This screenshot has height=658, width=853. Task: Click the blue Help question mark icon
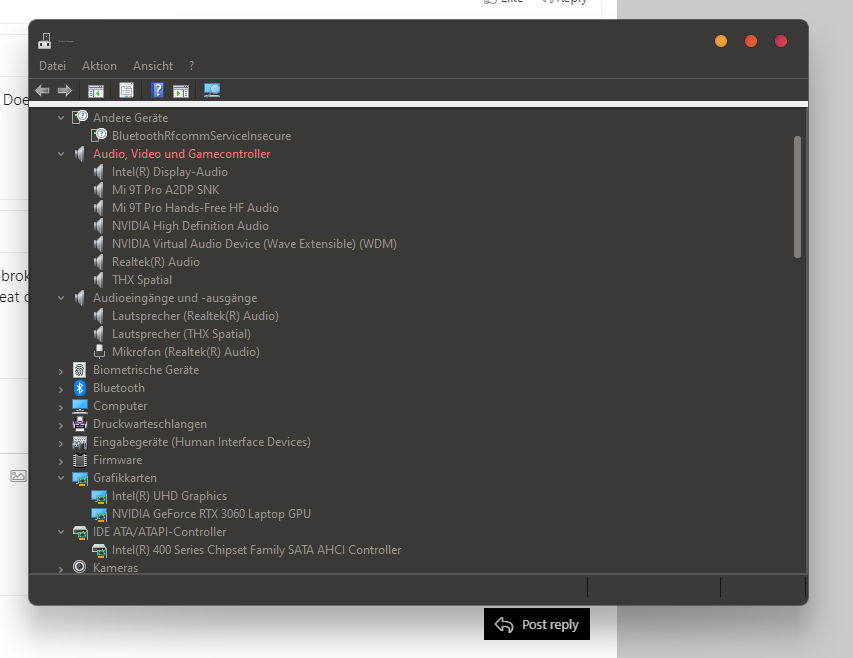[x=157, y=90]
